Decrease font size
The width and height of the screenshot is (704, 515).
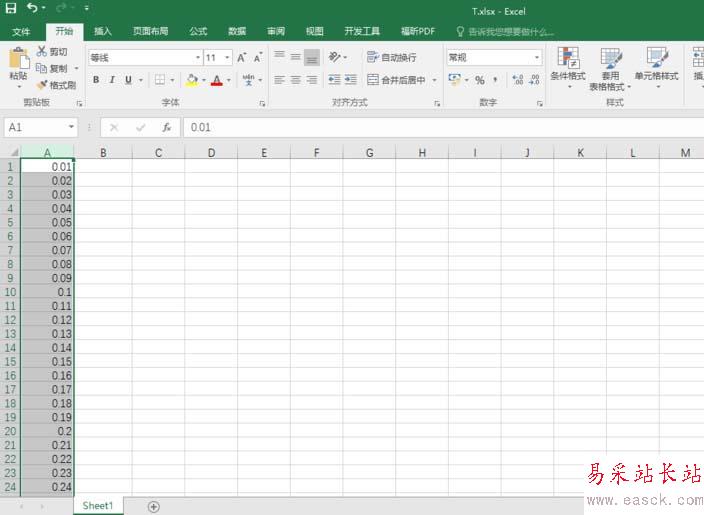click(x=258, y=57)
